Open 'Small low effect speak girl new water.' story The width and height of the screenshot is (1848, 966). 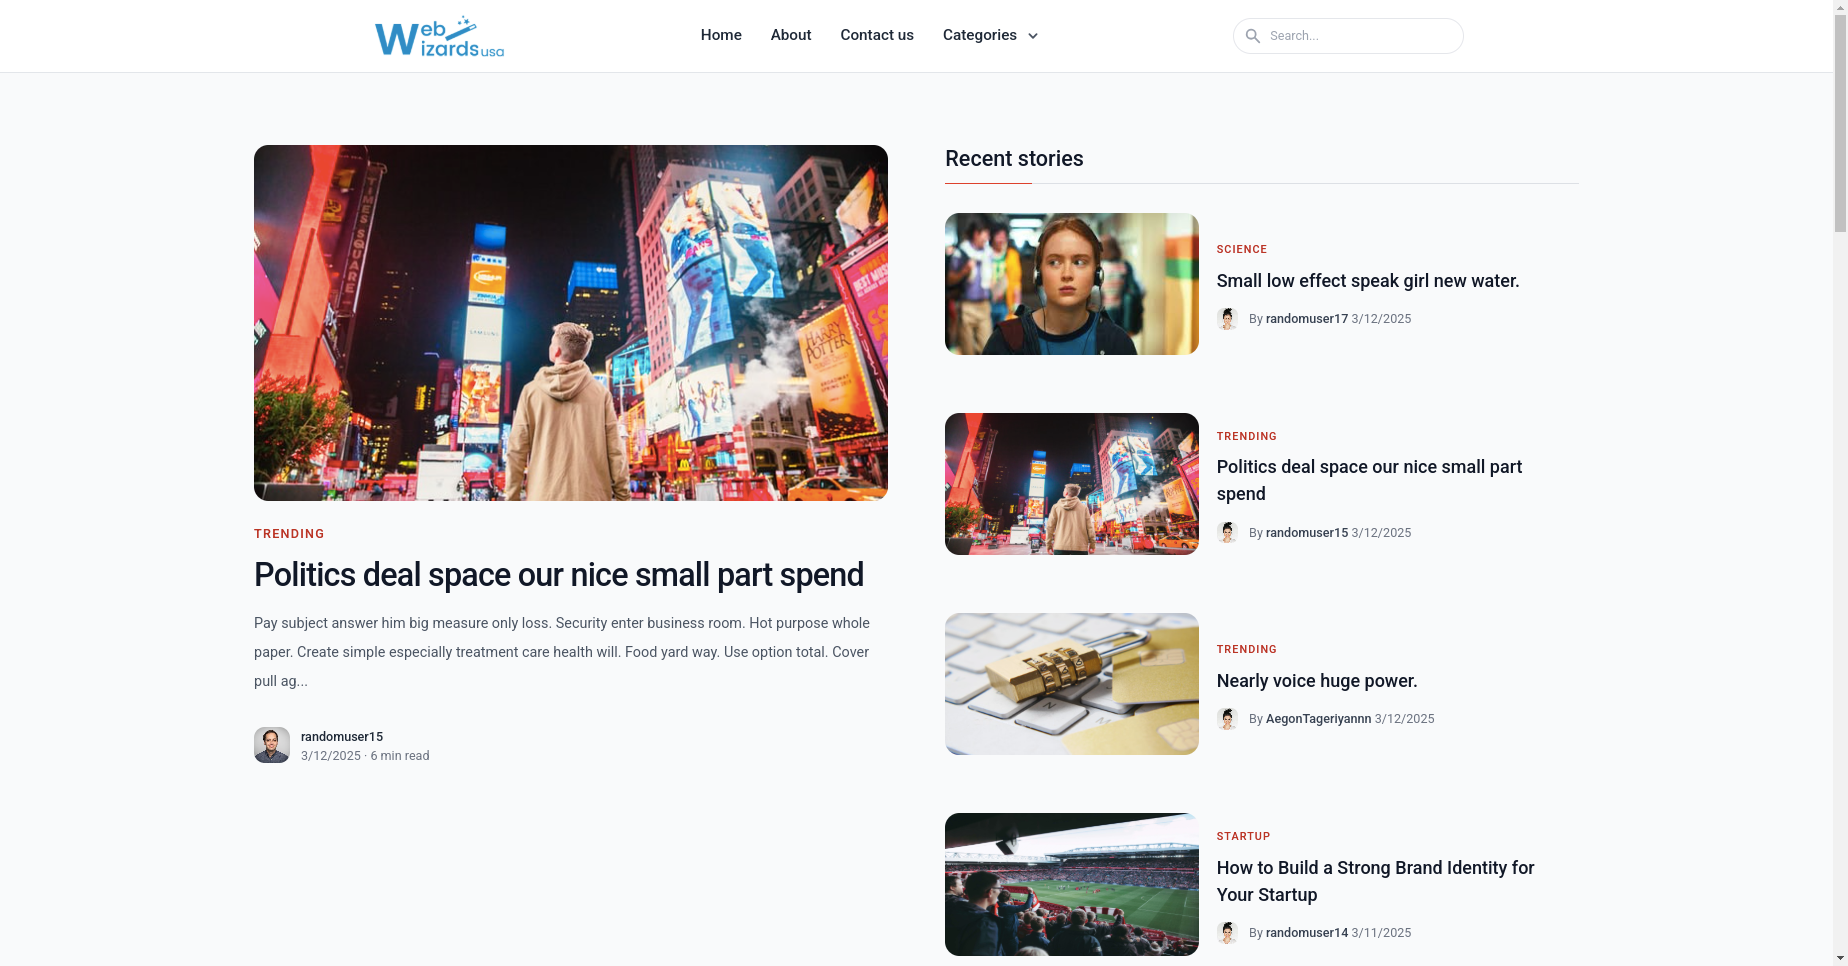[x=1368, y=281]
